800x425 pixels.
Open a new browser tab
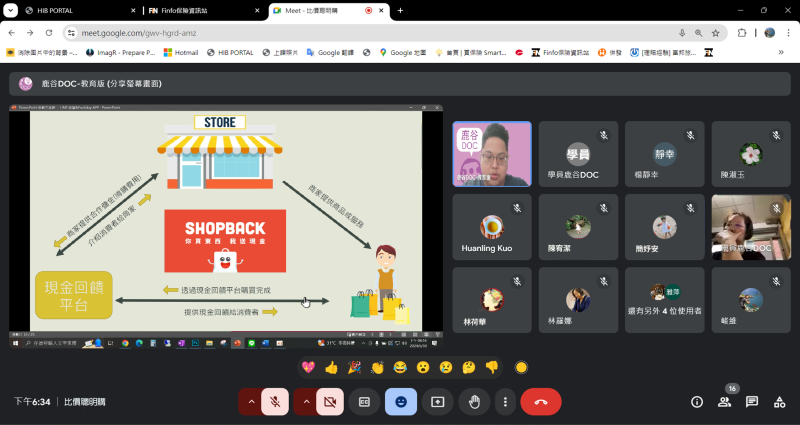[x=401, y=10]
